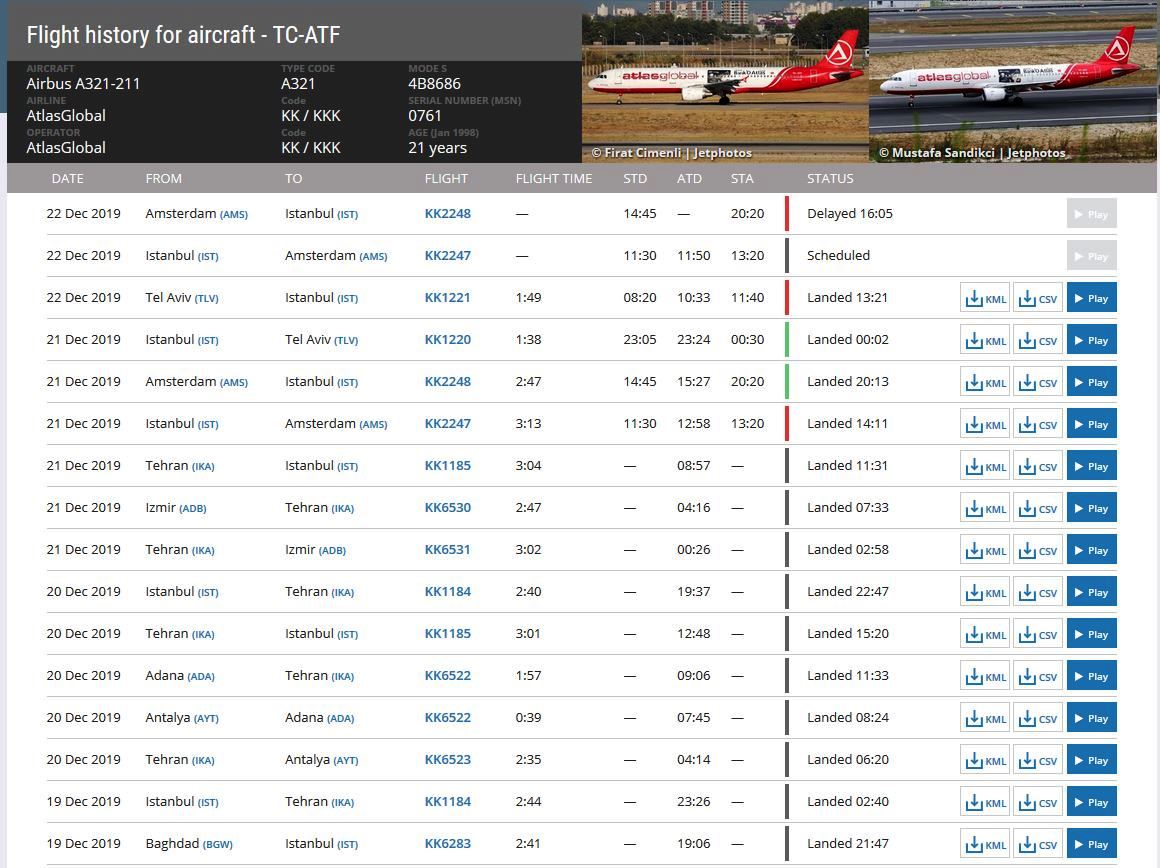1160x868 pixels.
Task: Open flight KK6283 link
Action: click(448, 844)
